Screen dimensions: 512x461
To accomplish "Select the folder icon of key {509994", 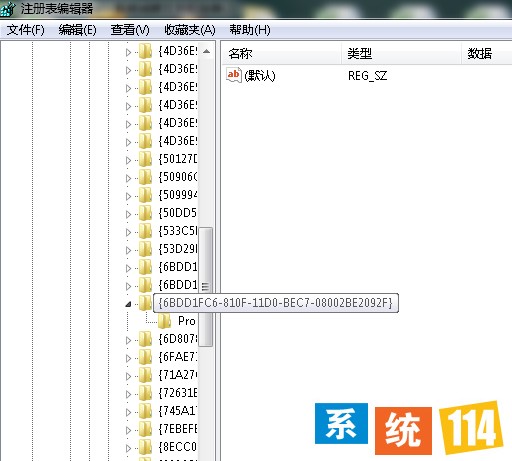I will [x=145, y=195].
